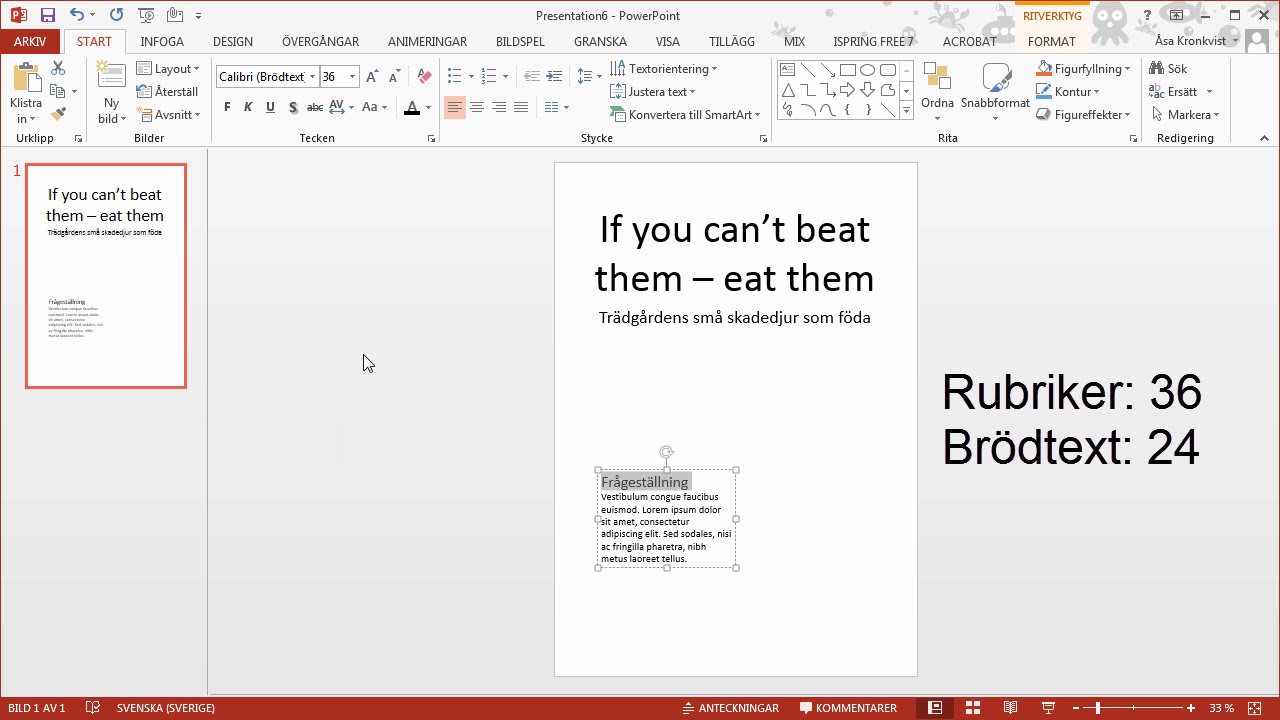Switch to FORMAT ribbon tab
This screenshot has height=720, width=1280.
click(1052, 42)
